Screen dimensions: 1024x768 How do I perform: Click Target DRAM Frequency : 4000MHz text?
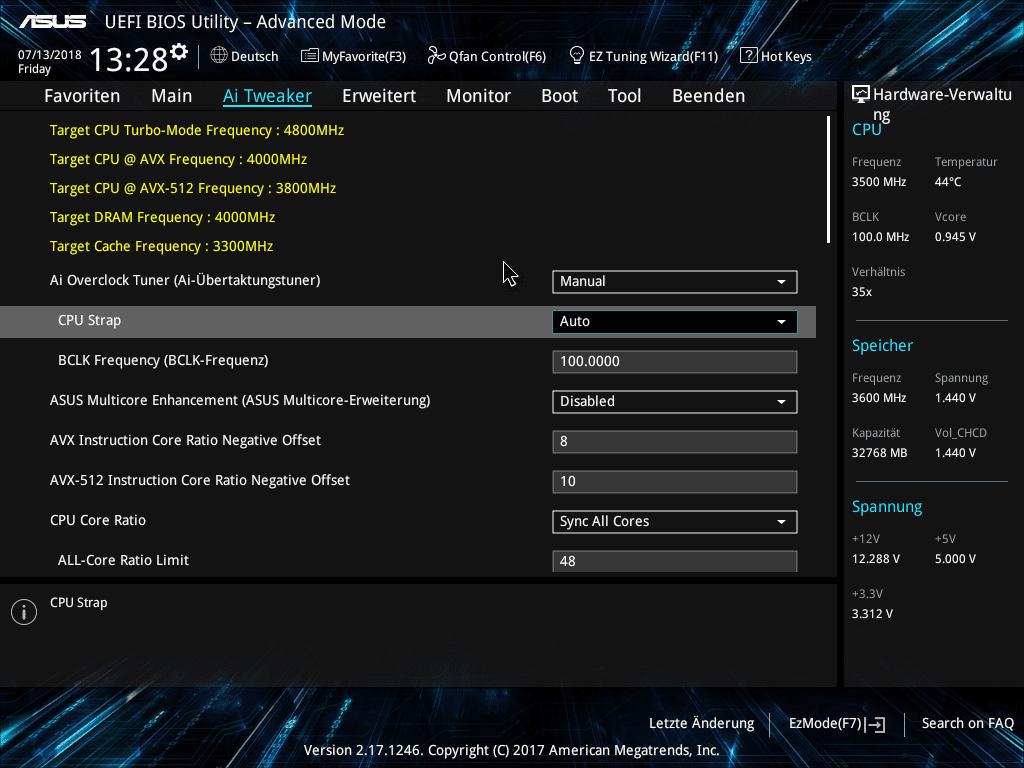pos(162,217)
